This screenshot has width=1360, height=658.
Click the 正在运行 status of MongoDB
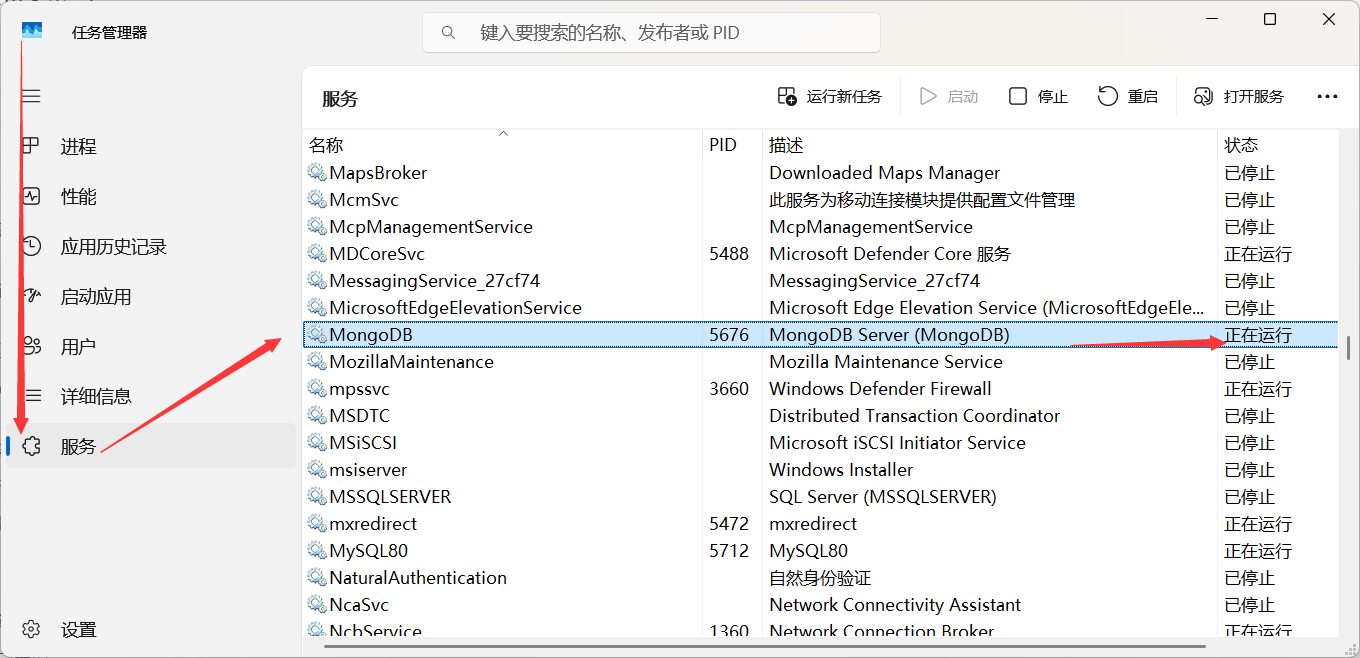pyautogui.click(x=1258, y=335)
